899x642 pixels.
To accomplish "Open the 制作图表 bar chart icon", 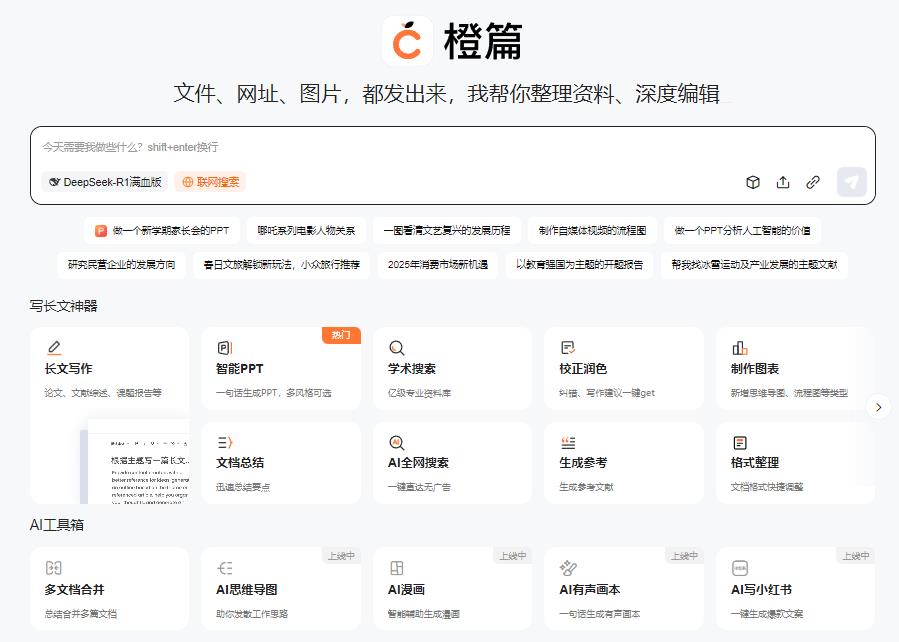I will (x=740, y=347).
